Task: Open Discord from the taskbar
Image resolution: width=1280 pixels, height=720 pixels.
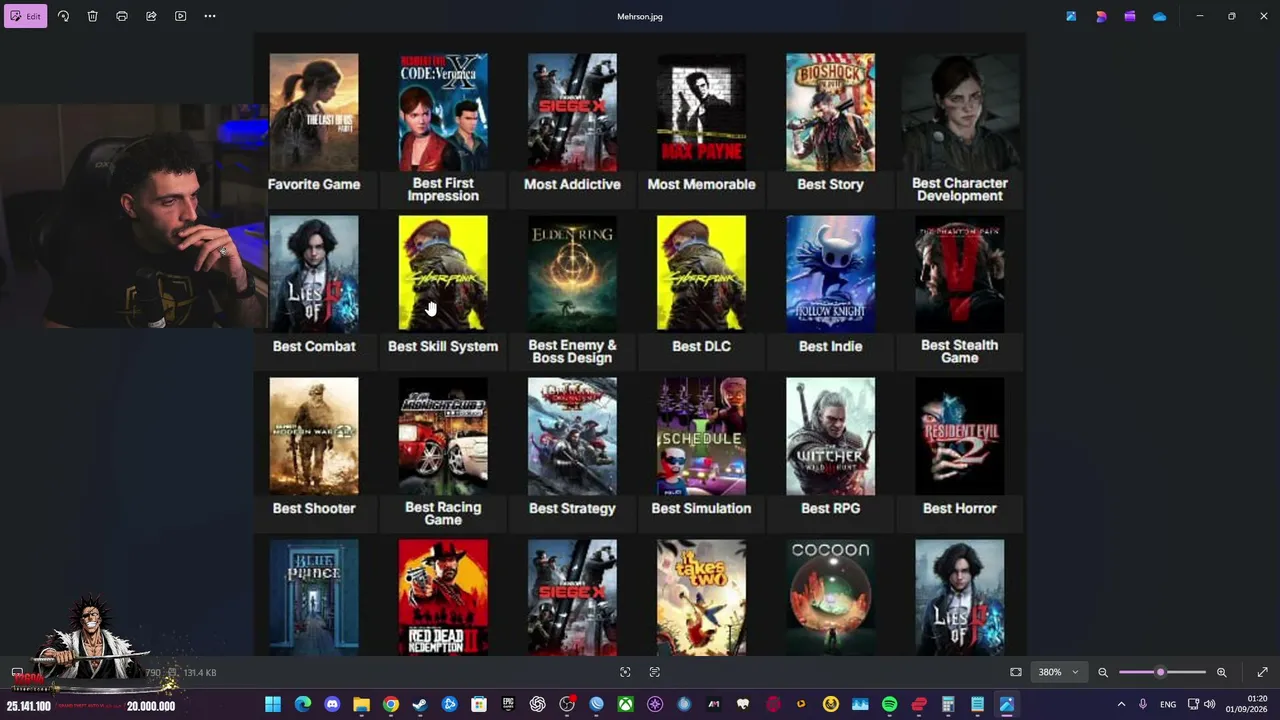Action: point(332,705)
